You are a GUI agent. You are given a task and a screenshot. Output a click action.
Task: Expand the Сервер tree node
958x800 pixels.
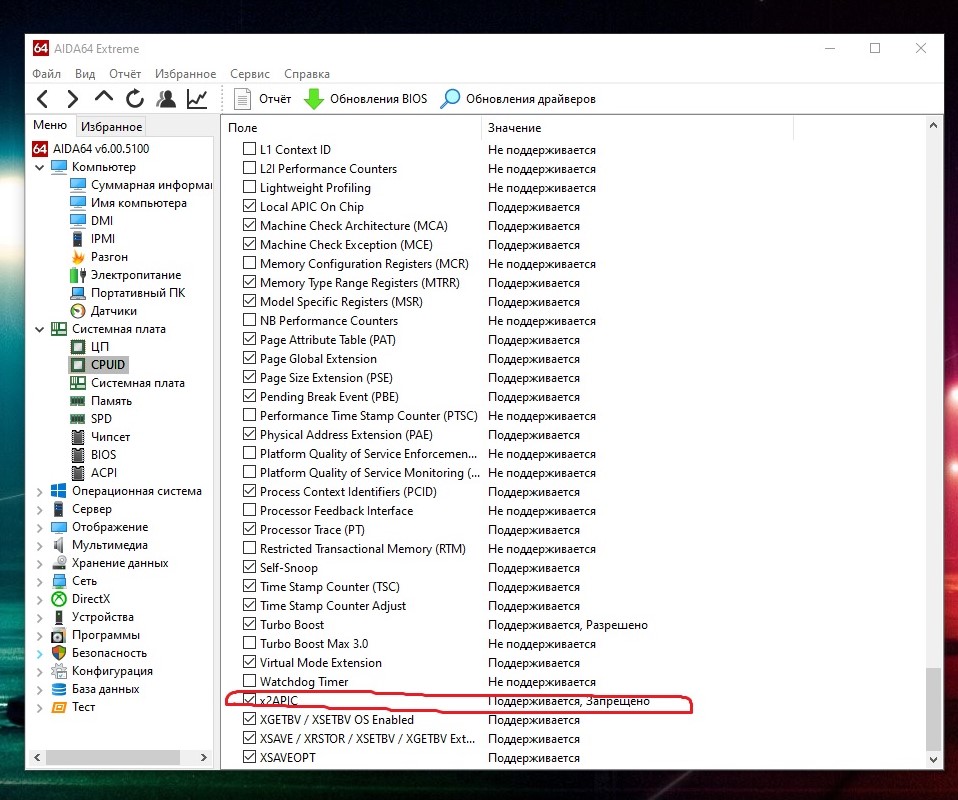(x=40, y=509)
